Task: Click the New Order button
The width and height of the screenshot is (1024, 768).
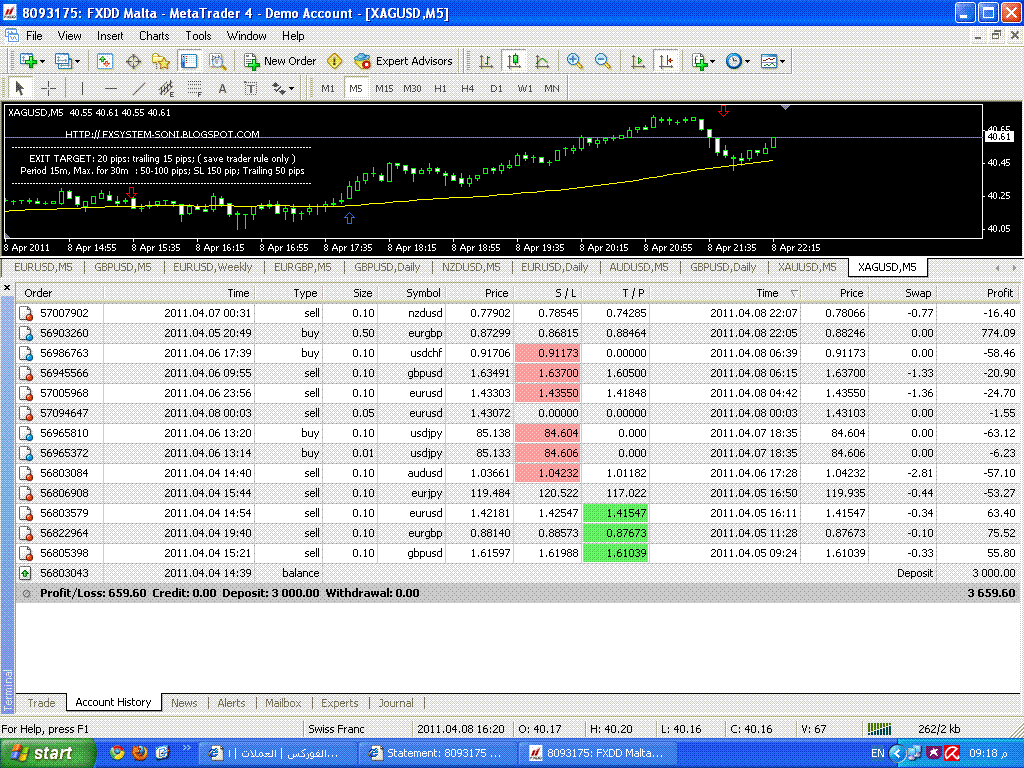Action: 281,61
